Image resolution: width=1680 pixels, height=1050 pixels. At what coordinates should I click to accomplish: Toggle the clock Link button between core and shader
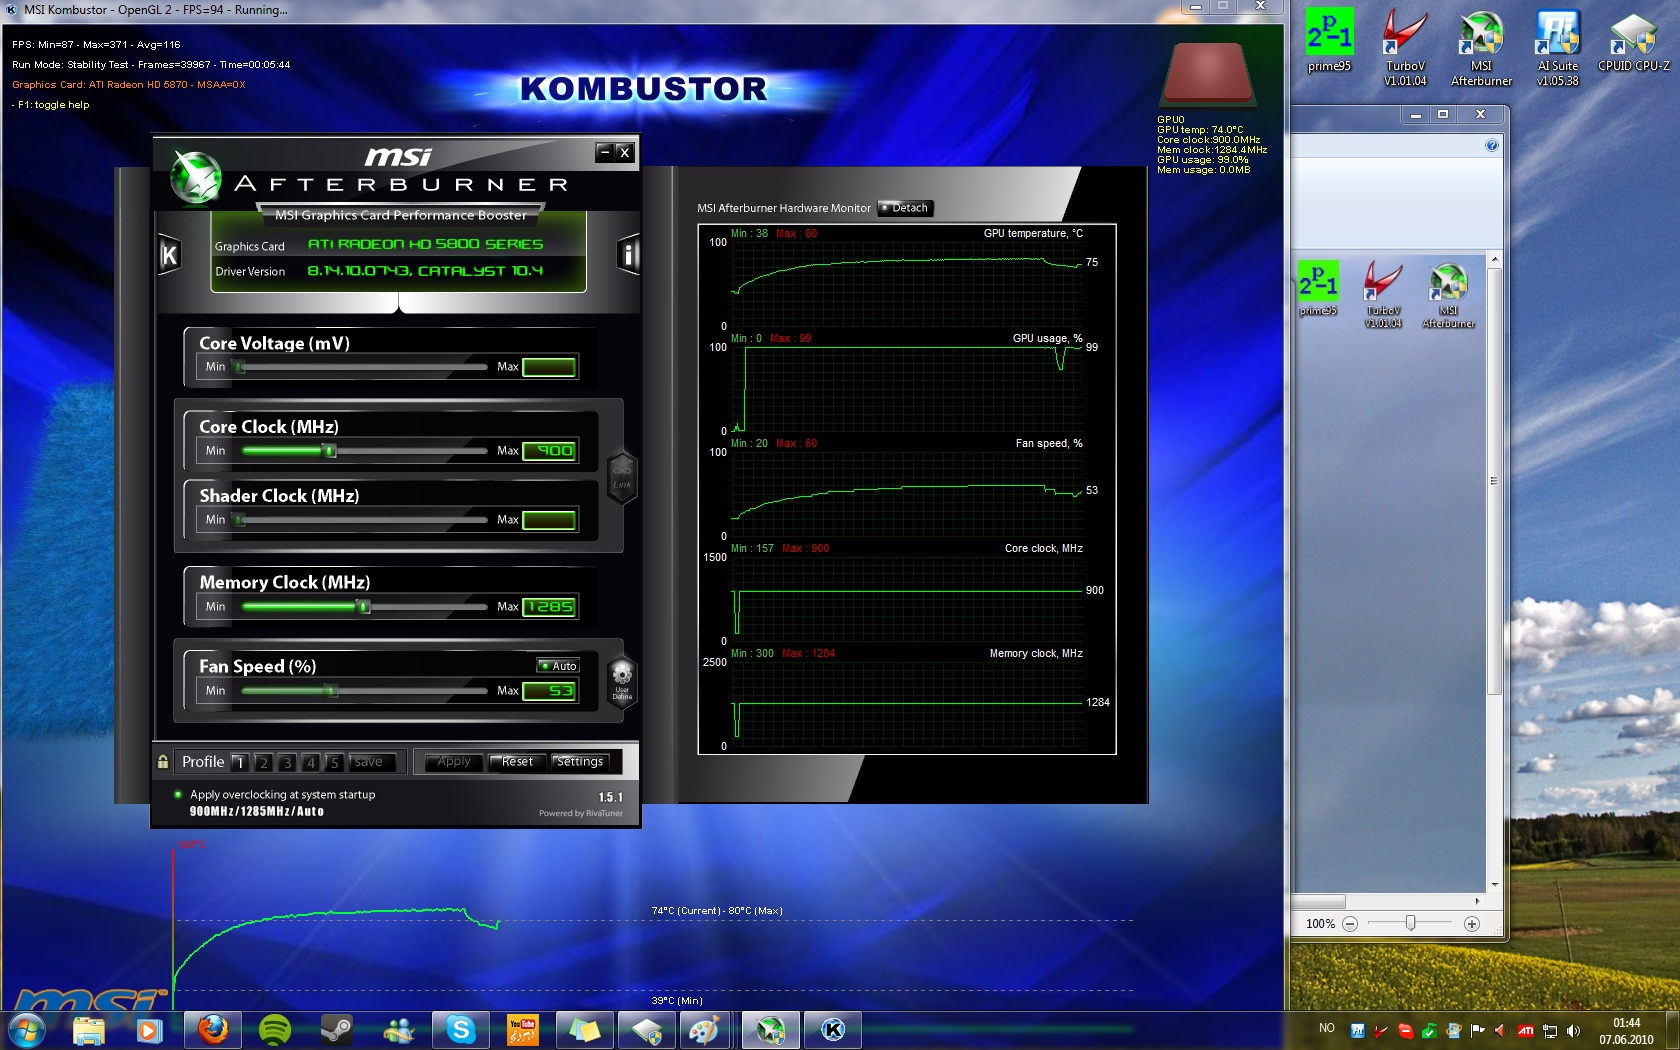[622, 477]
